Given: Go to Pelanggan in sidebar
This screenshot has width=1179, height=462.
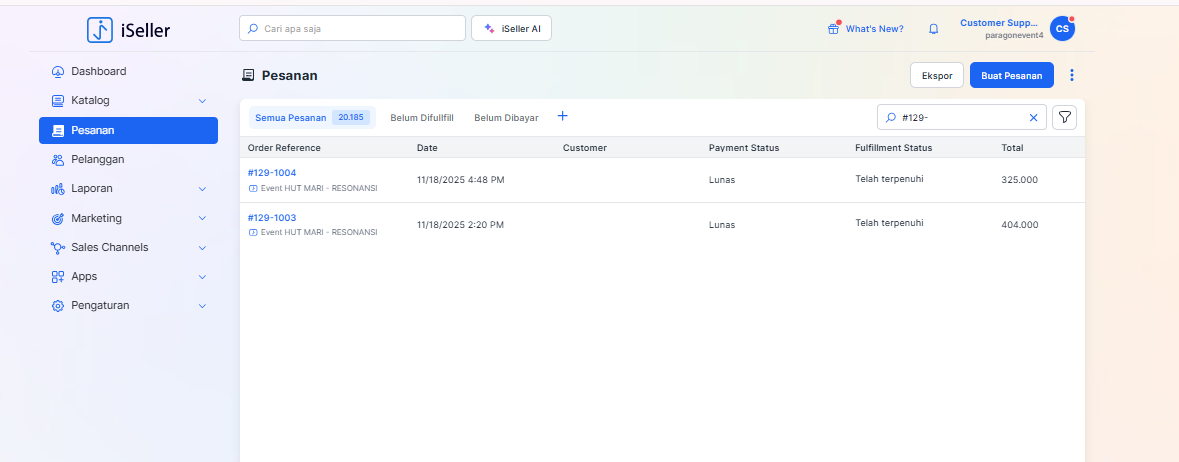Looking at the screenshot, I should (97, 159).
